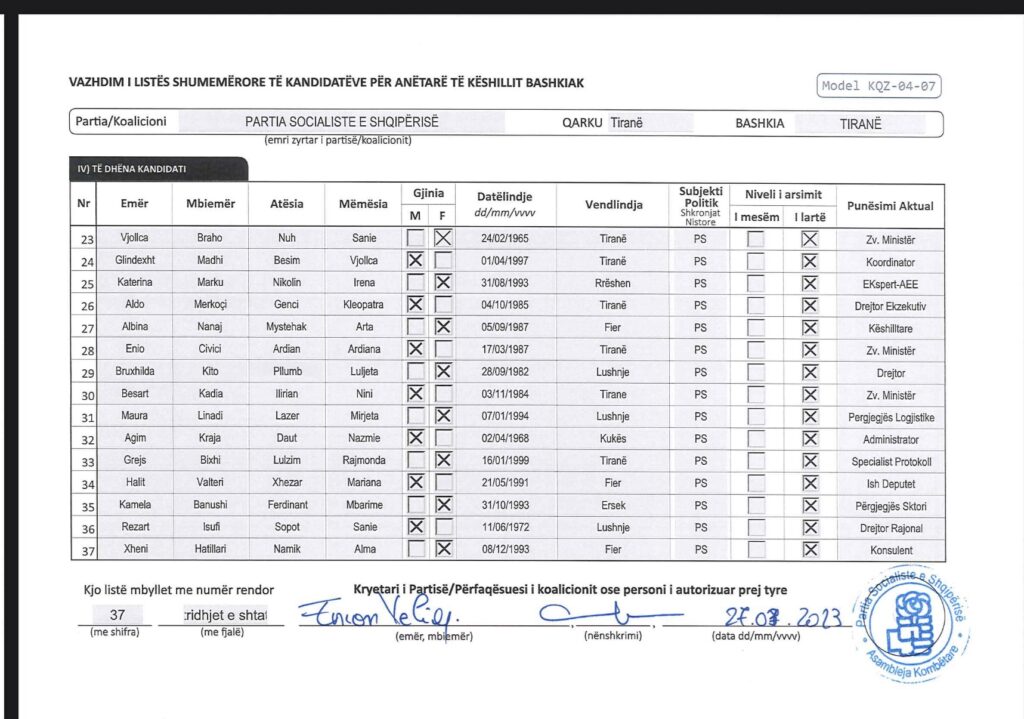Toggle the I lartë box for Rezart Isufi
The height and width of the screenshot is (719, 1024).
810,528
